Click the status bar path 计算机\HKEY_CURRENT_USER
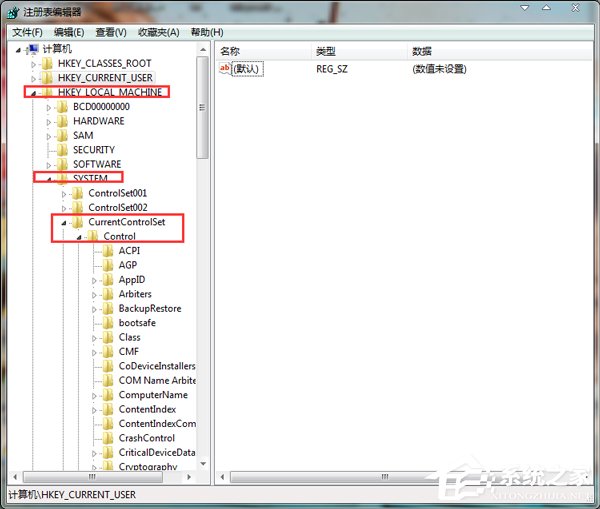This screenshot has height=509, width=600. pos(72,494)
